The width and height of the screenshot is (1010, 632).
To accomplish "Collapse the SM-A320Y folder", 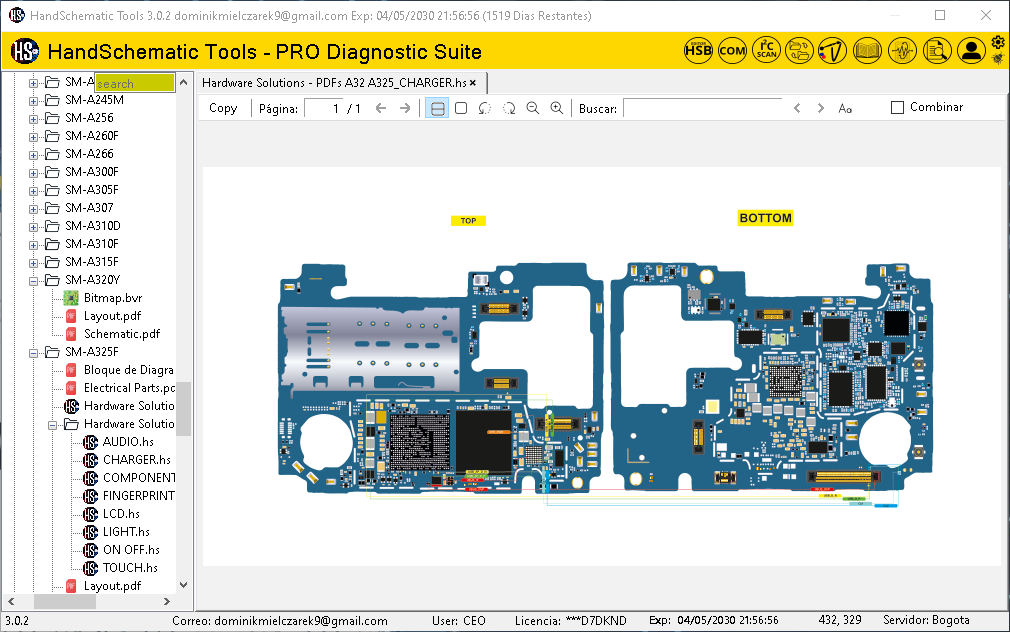I will [33, 281].
